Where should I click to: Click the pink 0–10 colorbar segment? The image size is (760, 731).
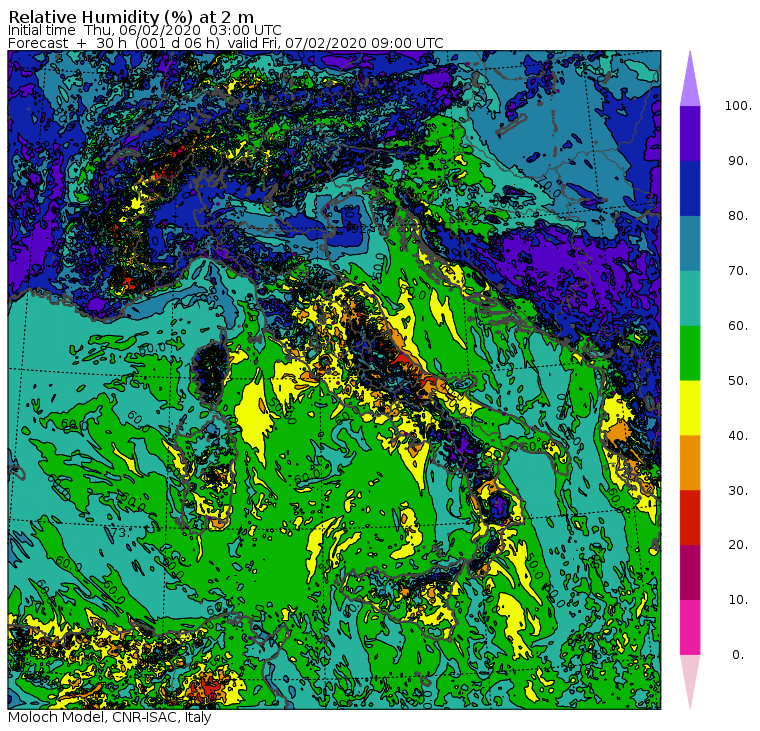coord(690,627)
